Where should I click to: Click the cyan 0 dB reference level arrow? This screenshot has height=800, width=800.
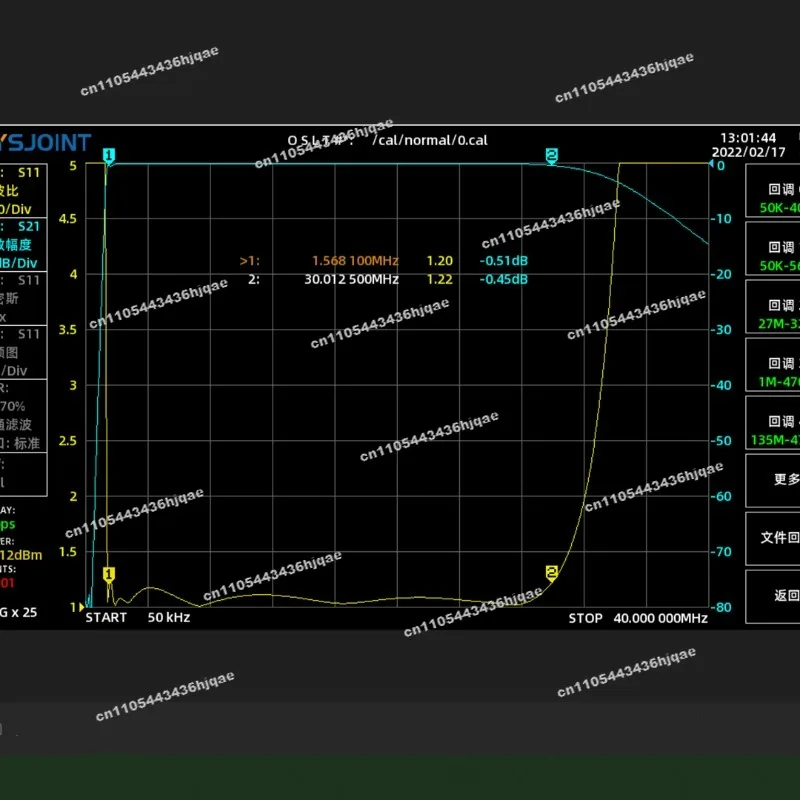[x=711, y=163]
